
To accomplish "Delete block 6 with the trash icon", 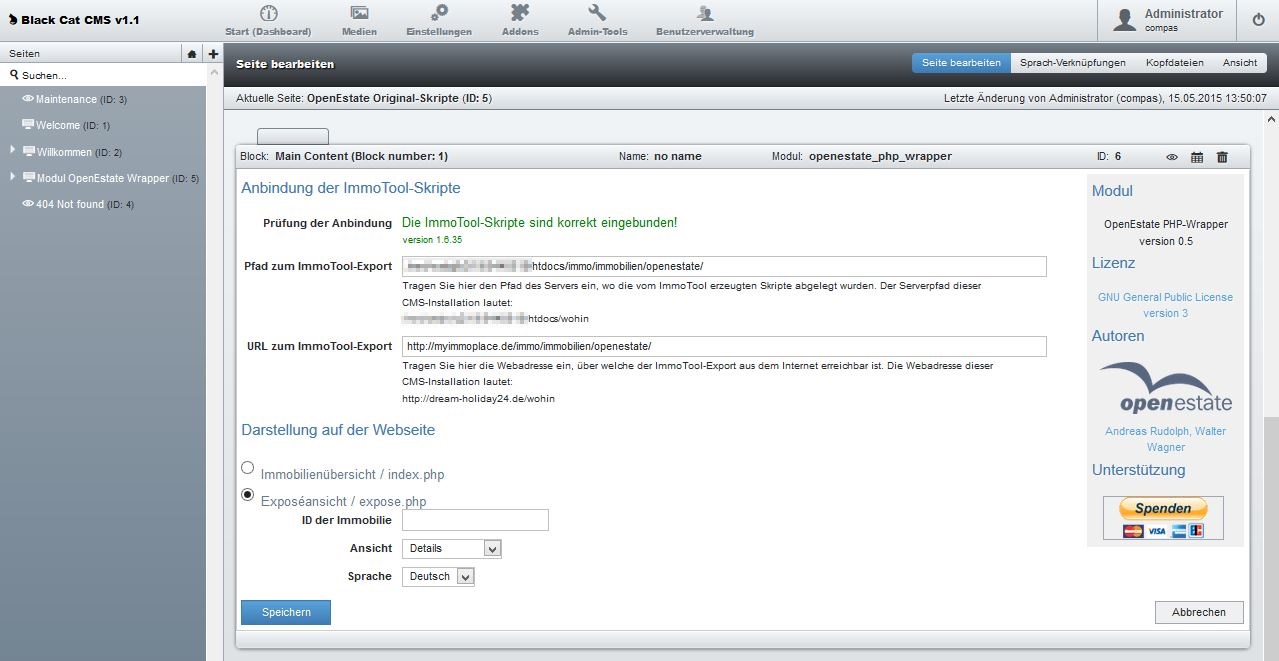I will point(1222,157).
